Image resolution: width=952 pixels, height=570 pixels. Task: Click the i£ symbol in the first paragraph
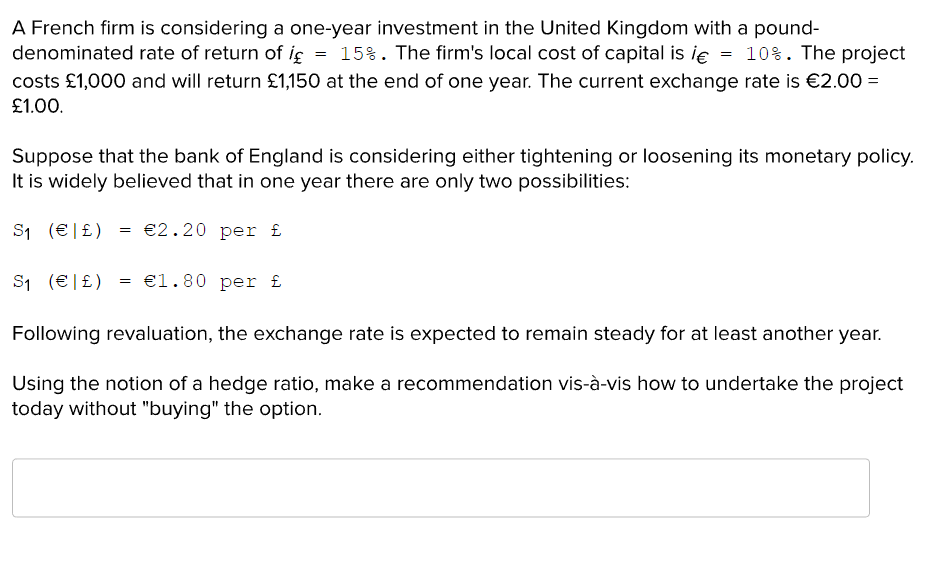coord(296,55)
